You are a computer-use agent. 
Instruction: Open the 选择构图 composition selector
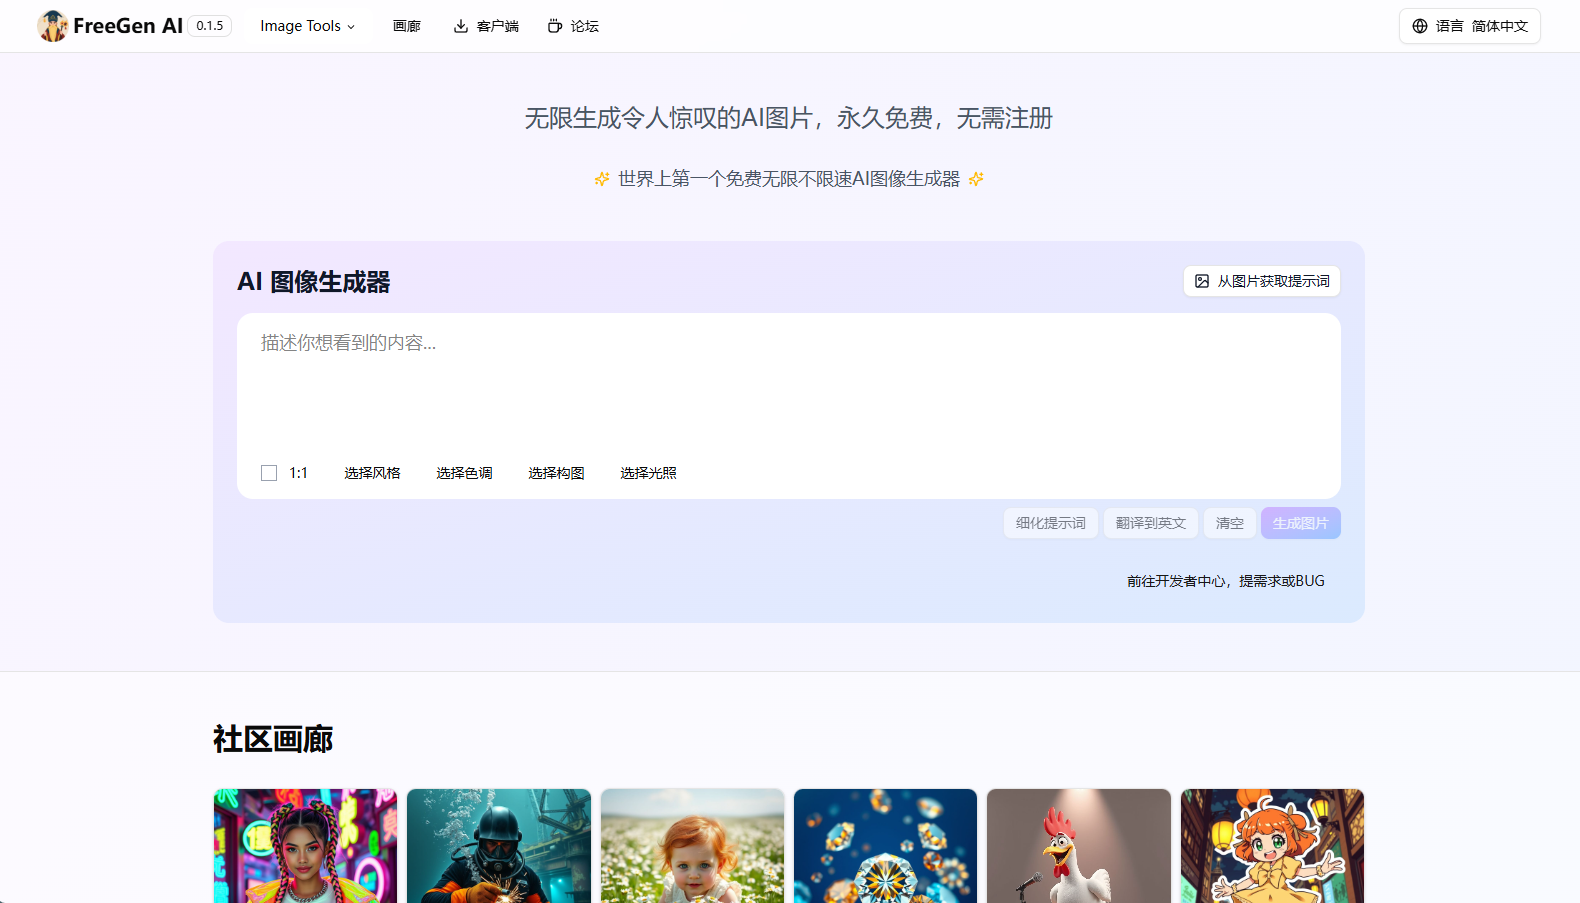[x=556, y=473]
